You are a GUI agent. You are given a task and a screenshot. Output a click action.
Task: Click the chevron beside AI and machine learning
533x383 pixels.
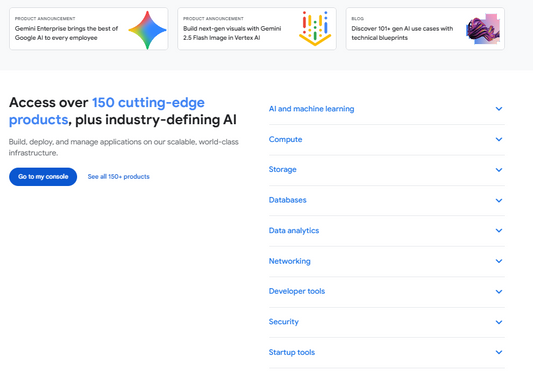(499, 109)
